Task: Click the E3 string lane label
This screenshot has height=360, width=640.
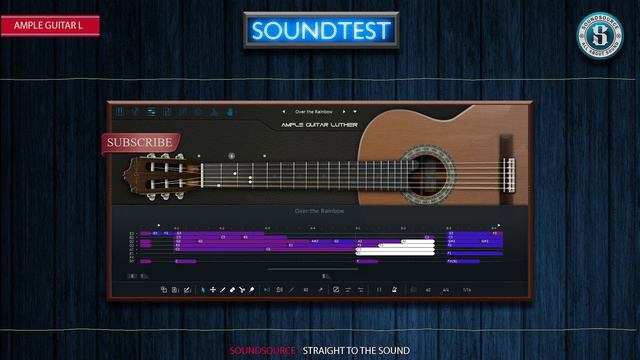Action: [x=132, y=234]
